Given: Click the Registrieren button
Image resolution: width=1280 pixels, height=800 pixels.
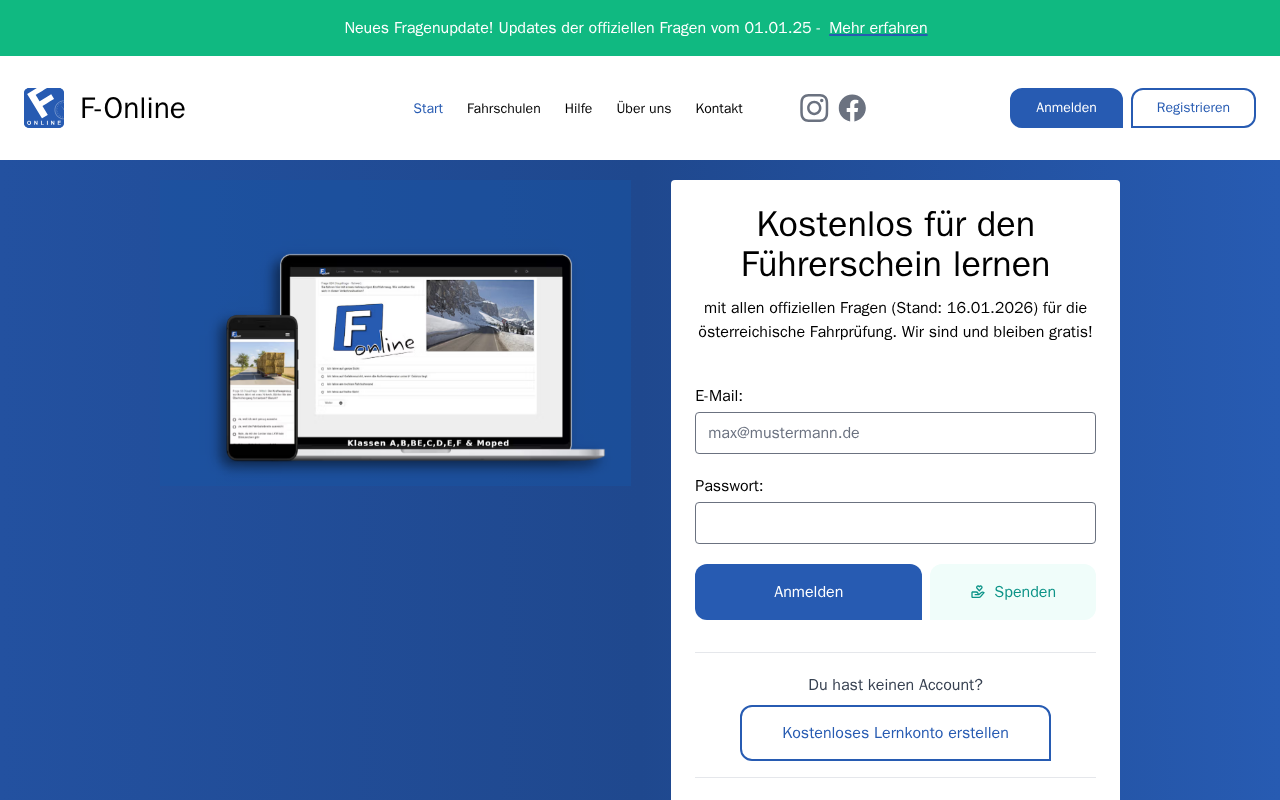Looking at the screenshot, I should coord(1193,108).
